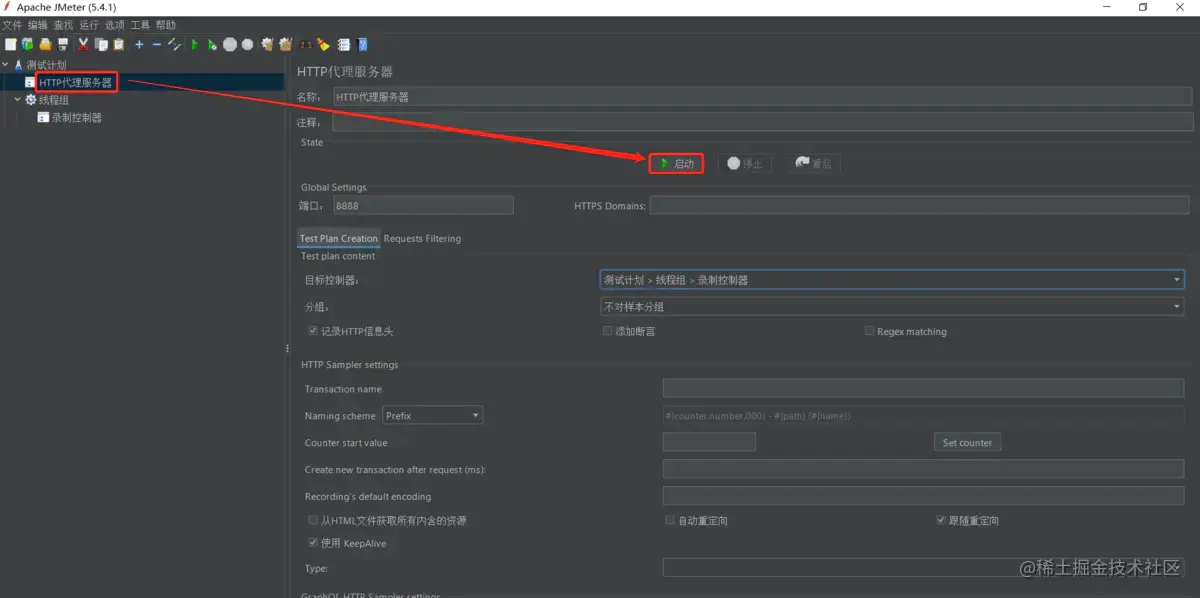
Task: Click the Shutdown toolbar icon
Action: (247, 44)
